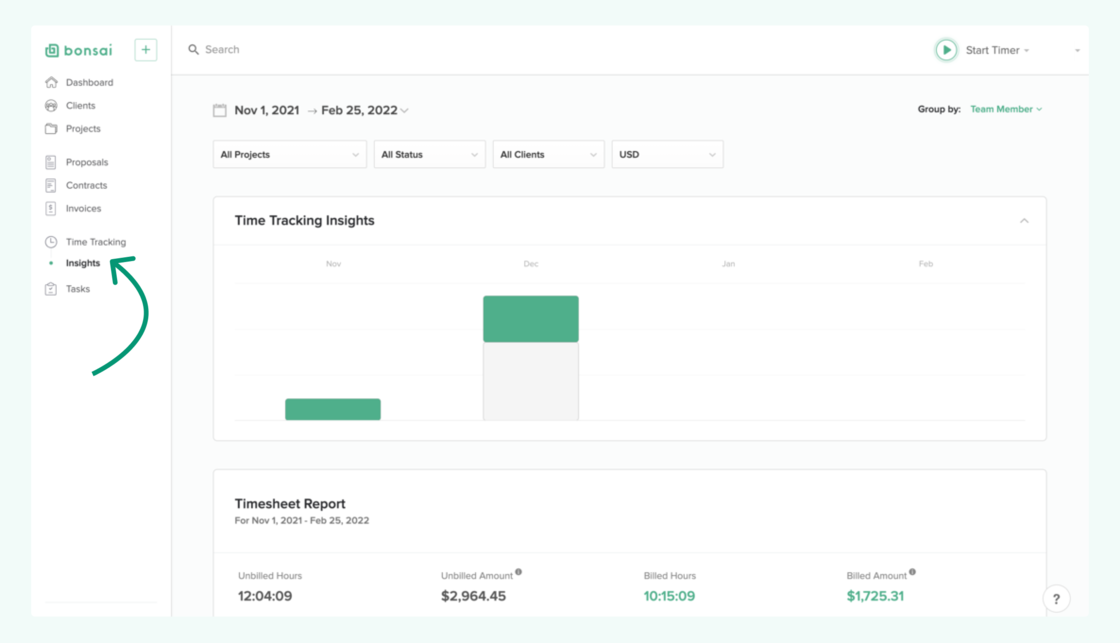The image size is (1120, 643).
Task: Click the Nov 1, 2021 start date
Action: [x=267, y=110]
